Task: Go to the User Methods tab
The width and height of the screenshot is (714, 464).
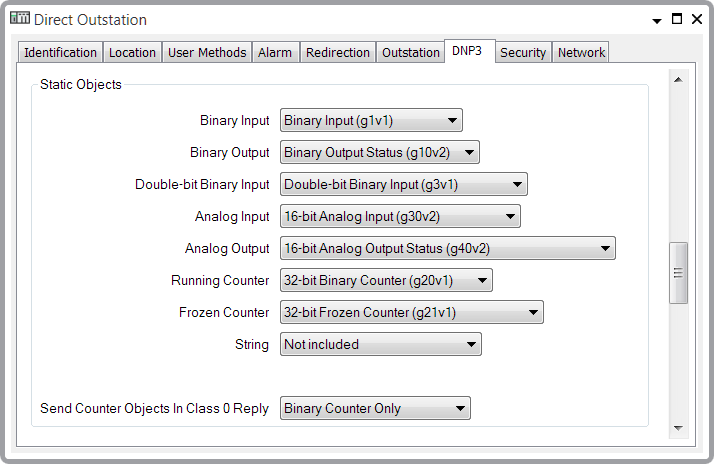Action: pyautogui.click(x=207, y=53)
